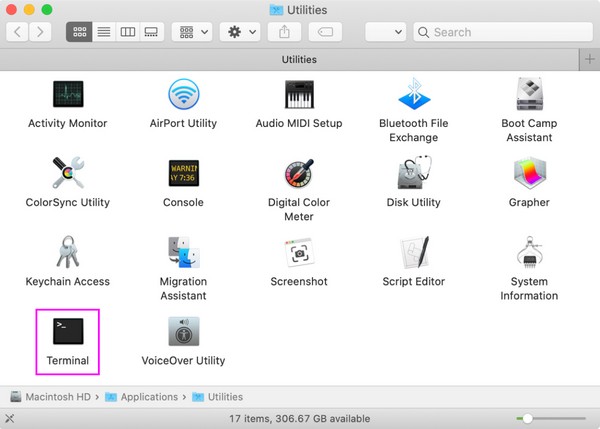The width and height of the screenshot is (600, 429).
Task: Open the gear Action menu
Action: [240, 32]
